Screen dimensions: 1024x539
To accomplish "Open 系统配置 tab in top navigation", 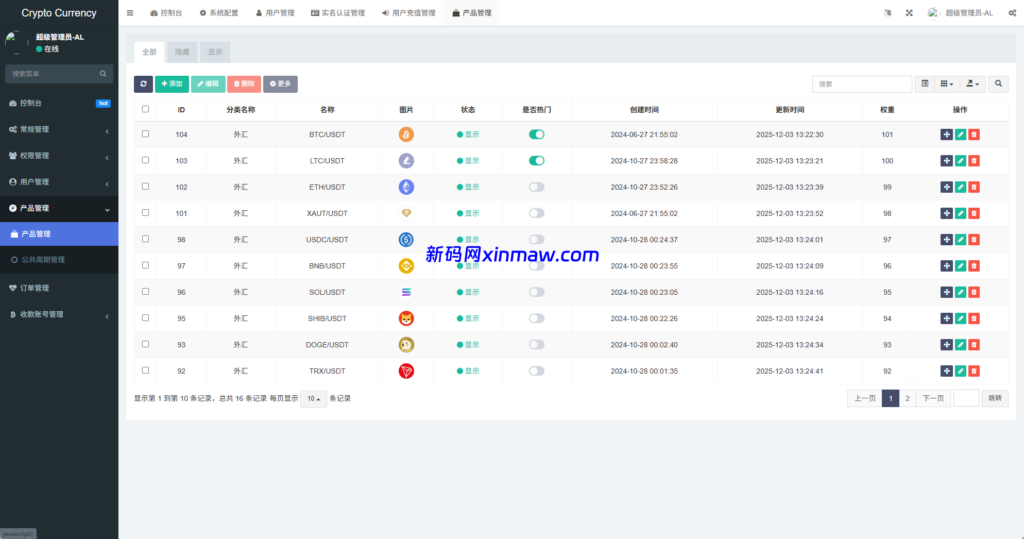I will [x=219, y=12].
